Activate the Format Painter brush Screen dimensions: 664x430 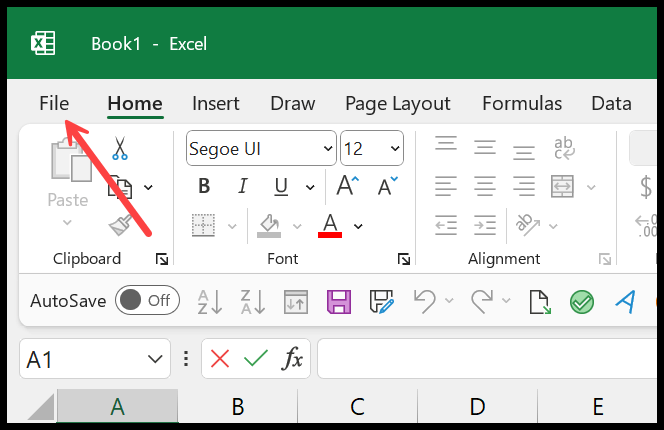122,225
